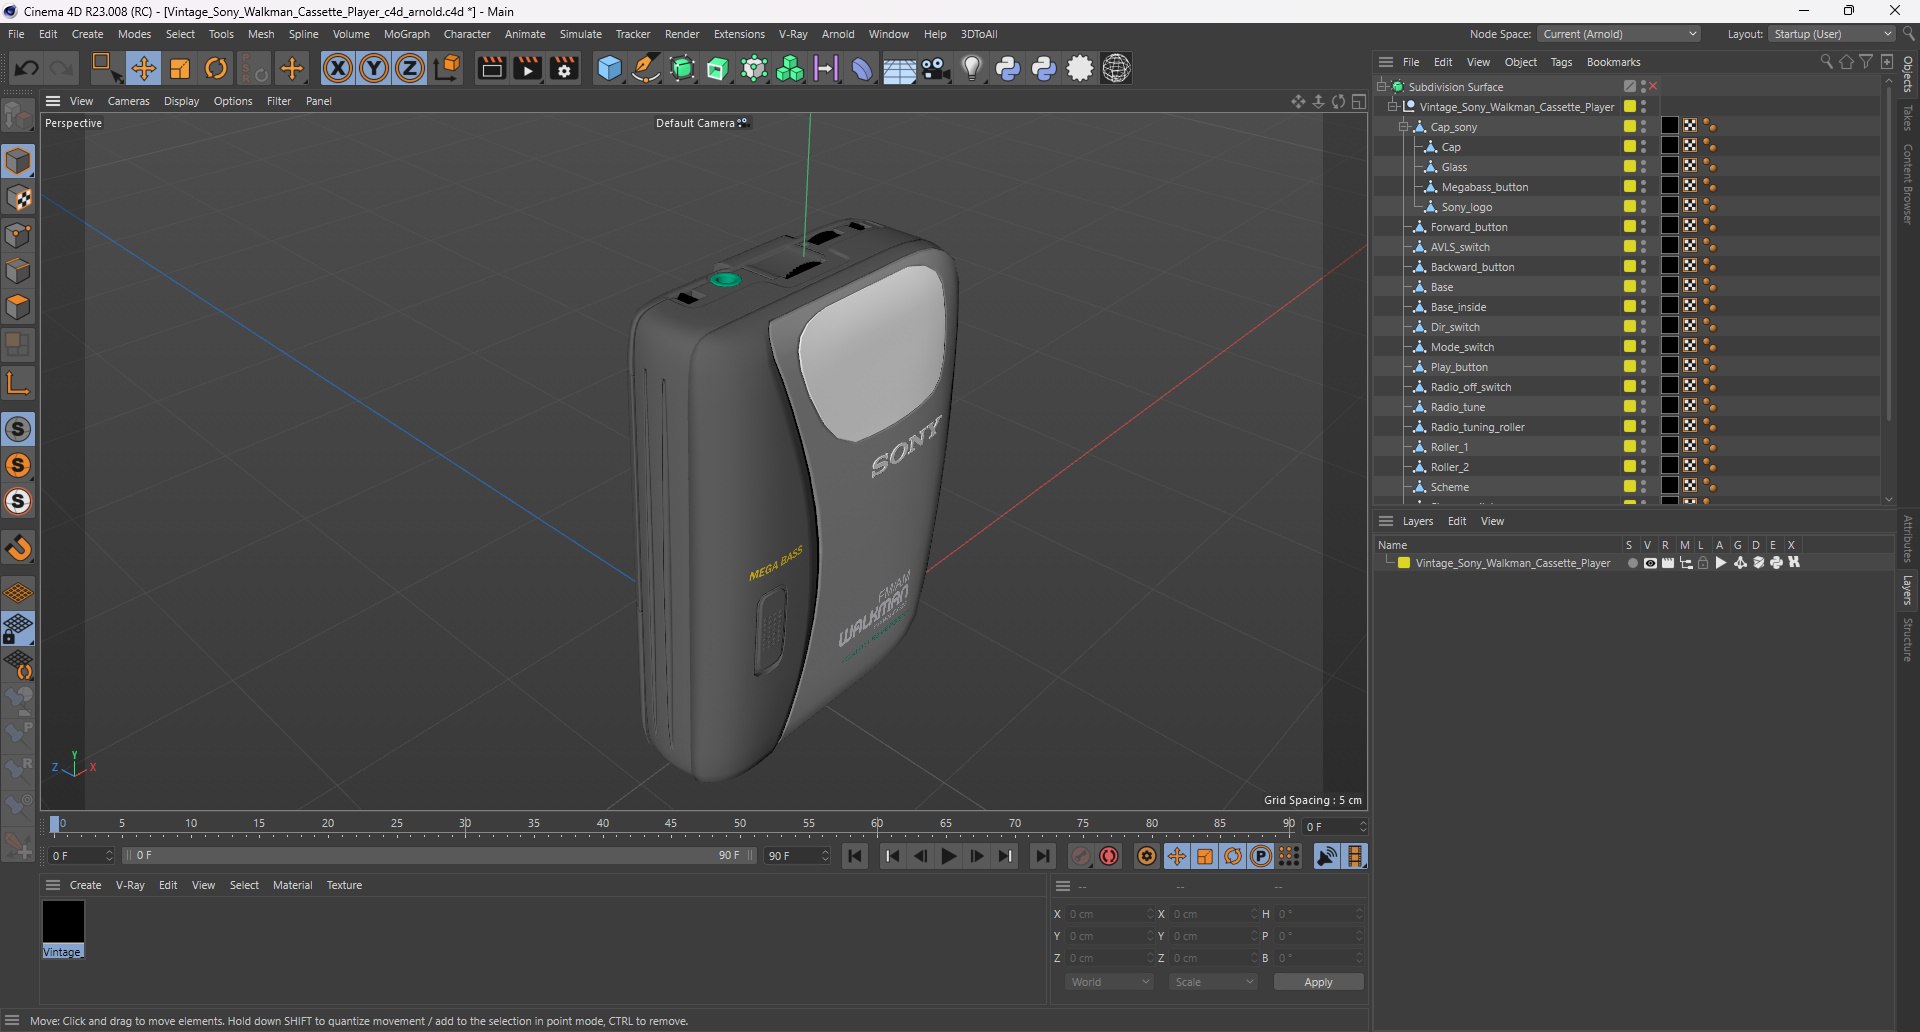1920x1032 pixels.
Task: Open the MoGraph menu
Action: [406, 34]
